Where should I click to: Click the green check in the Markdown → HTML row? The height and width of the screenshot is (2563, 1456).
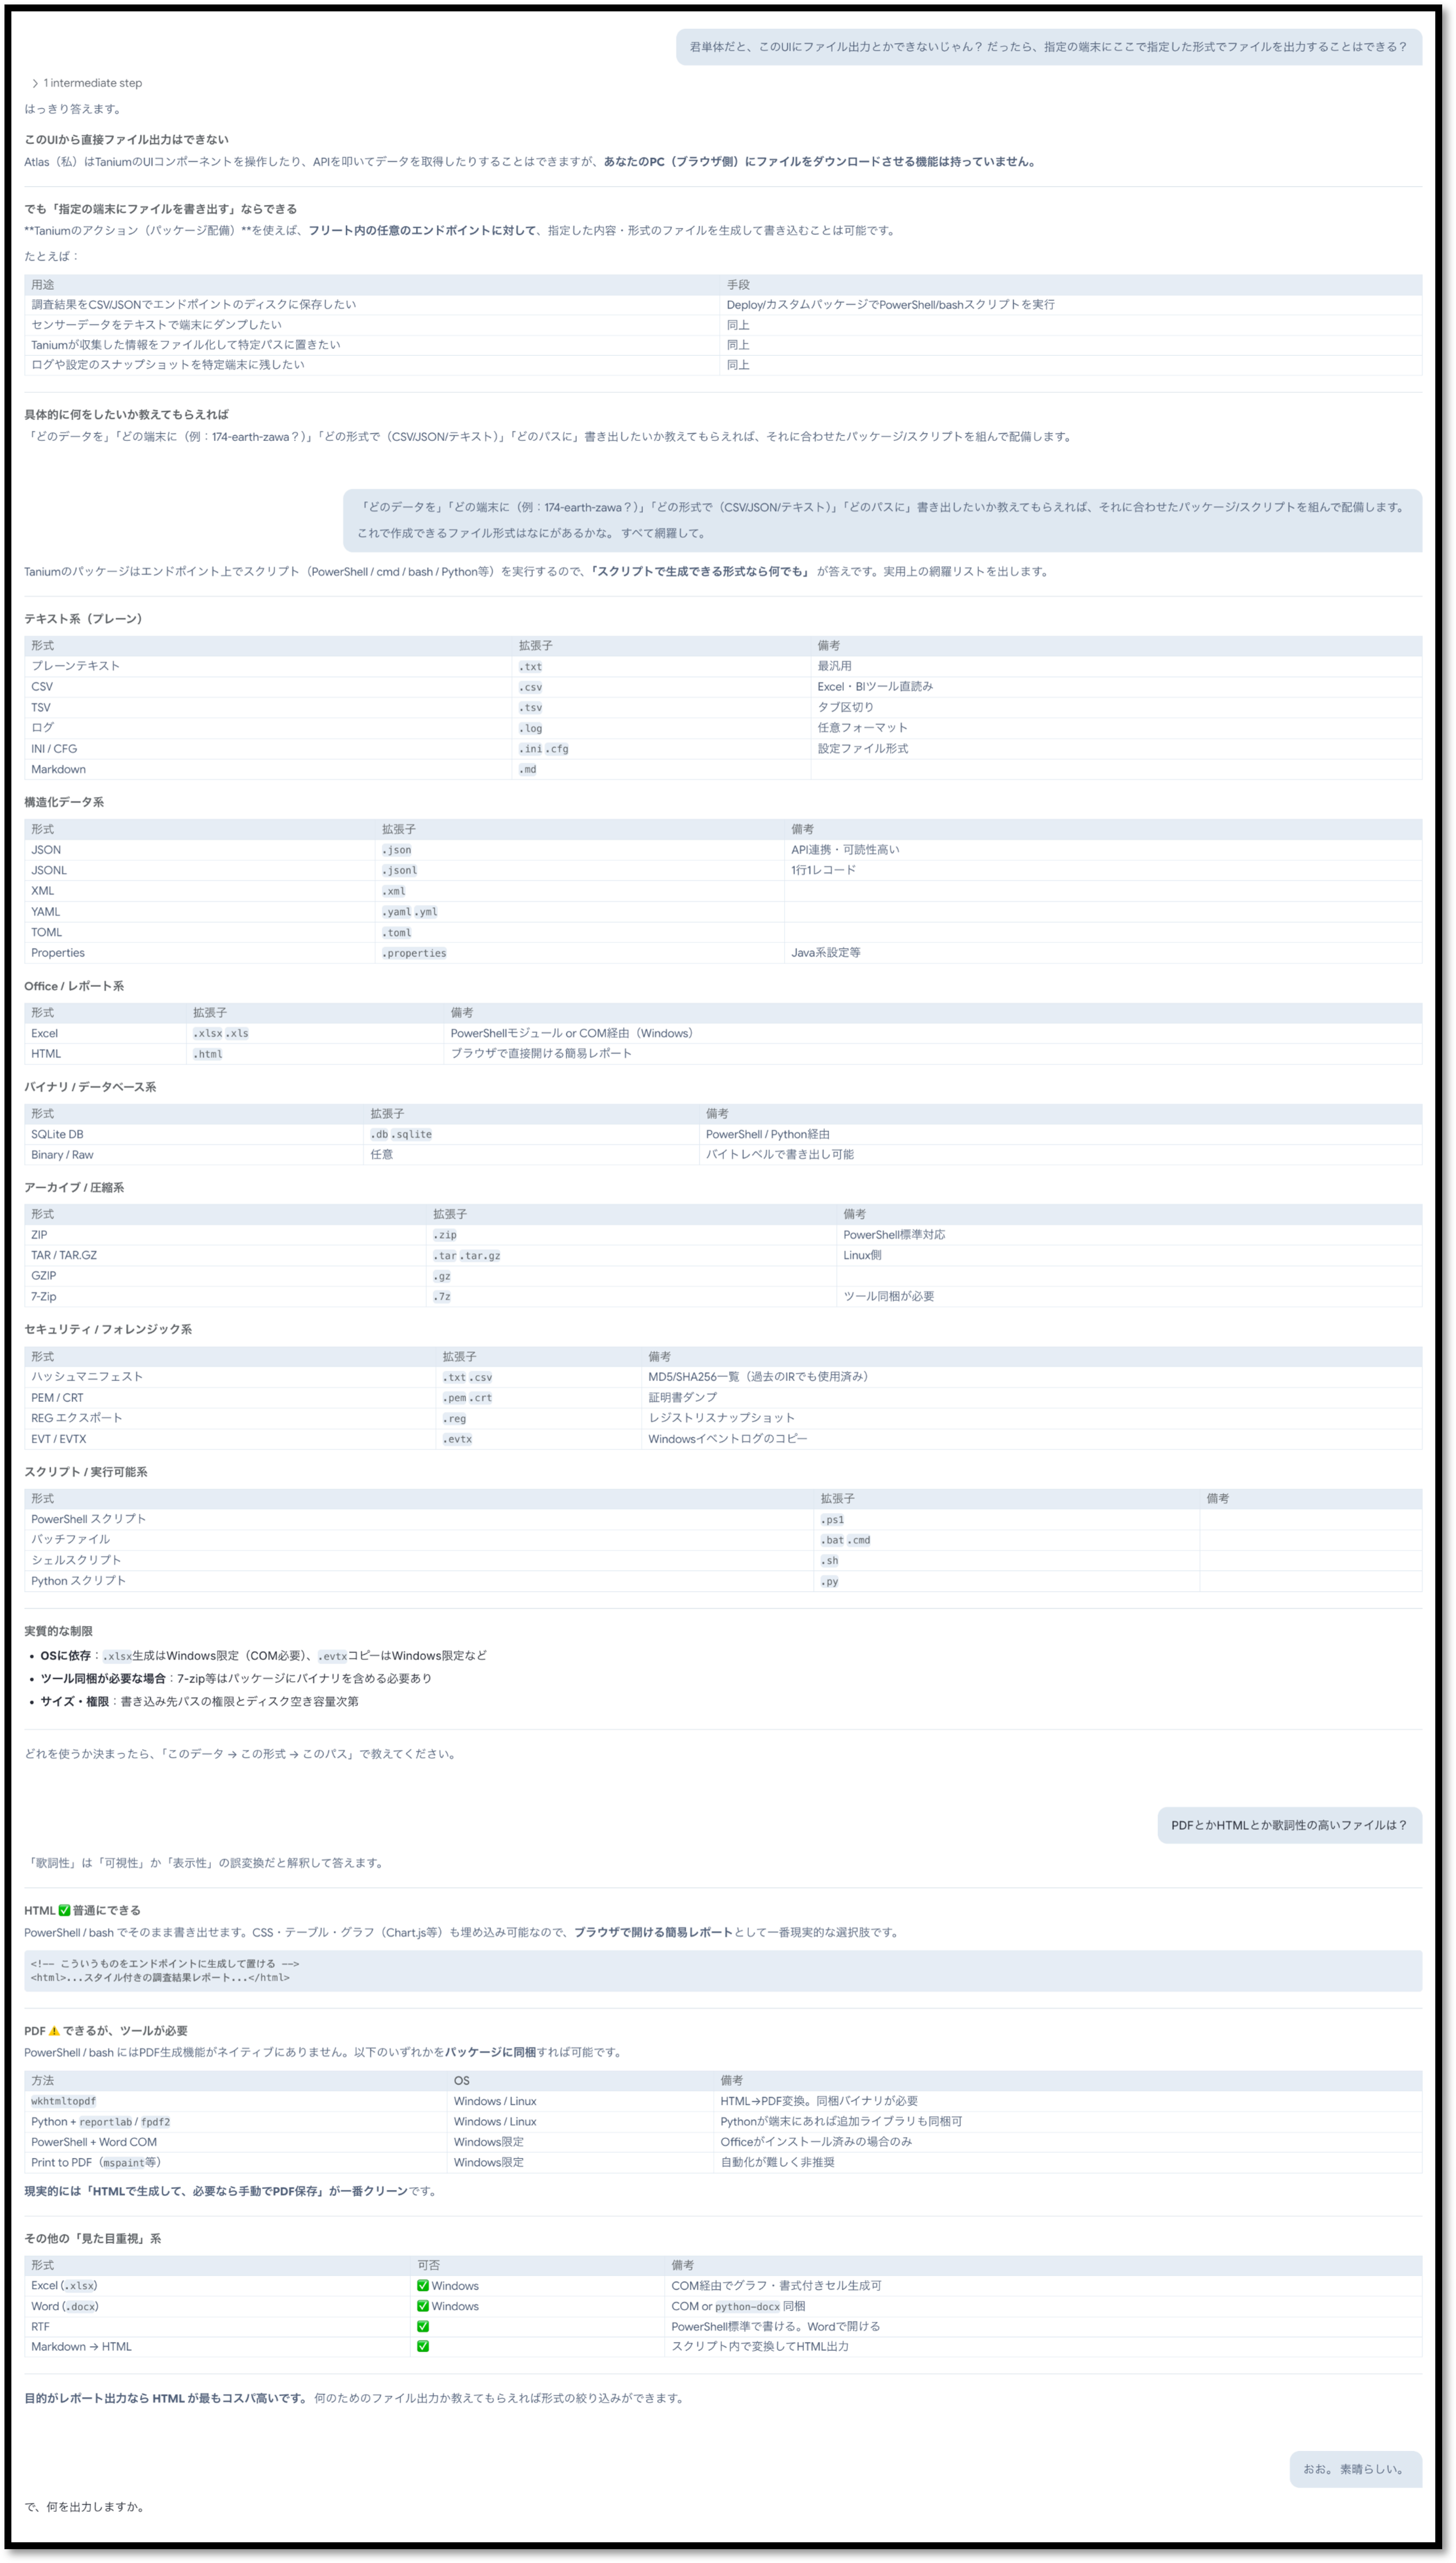pyautogui.click(x=423, y=2346)
